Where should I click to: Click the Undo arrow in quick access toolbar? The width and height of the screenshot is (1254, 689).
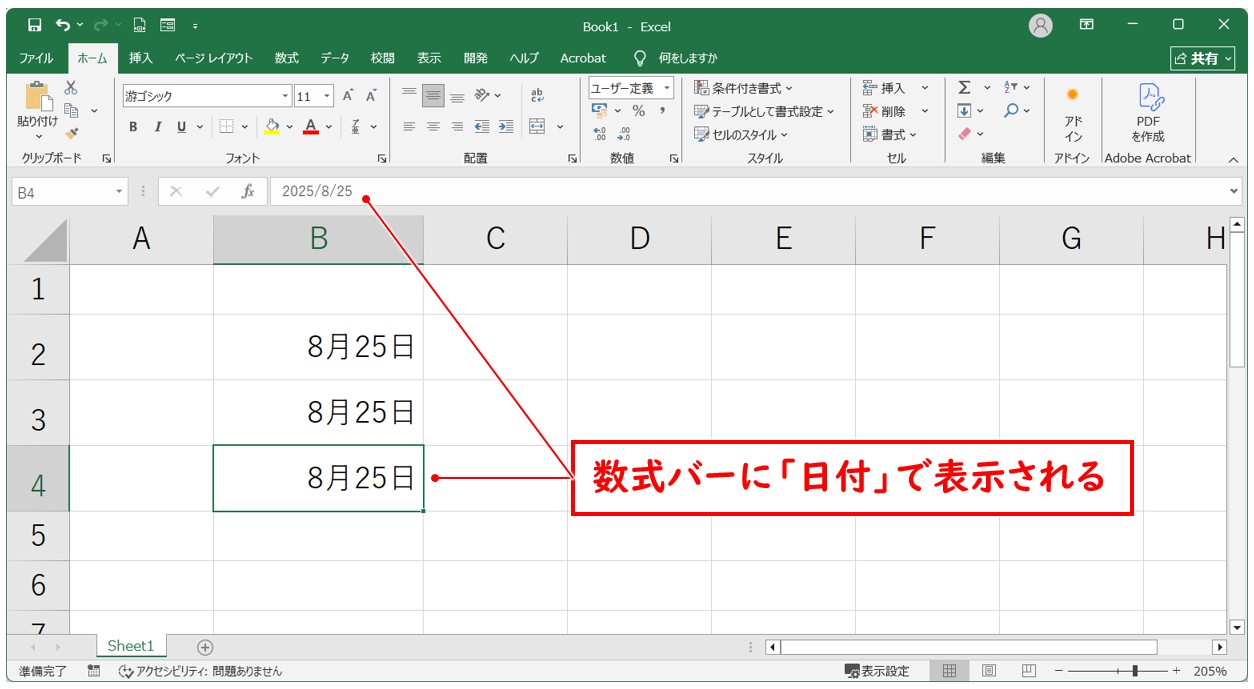point(64,25)
